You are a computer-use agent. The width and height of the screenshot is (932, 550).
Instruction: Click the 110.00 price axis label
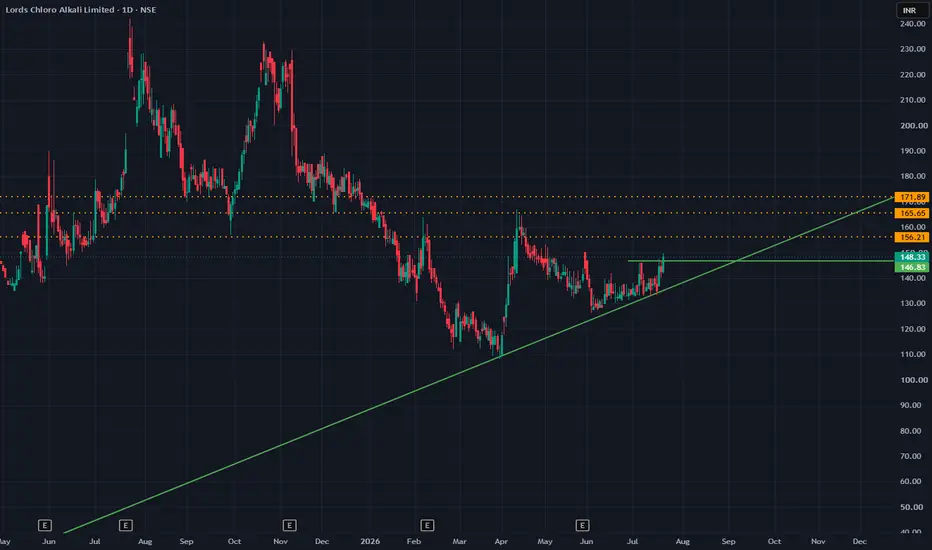pos(913,354)
